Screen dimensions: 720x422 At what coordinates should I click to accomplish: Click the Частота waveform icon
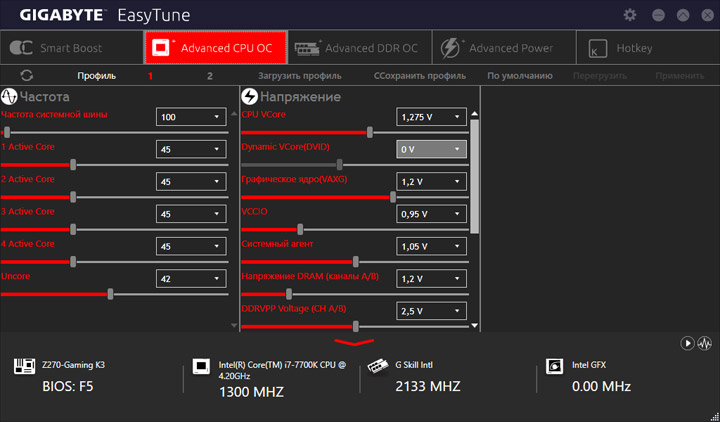(9, 96)
